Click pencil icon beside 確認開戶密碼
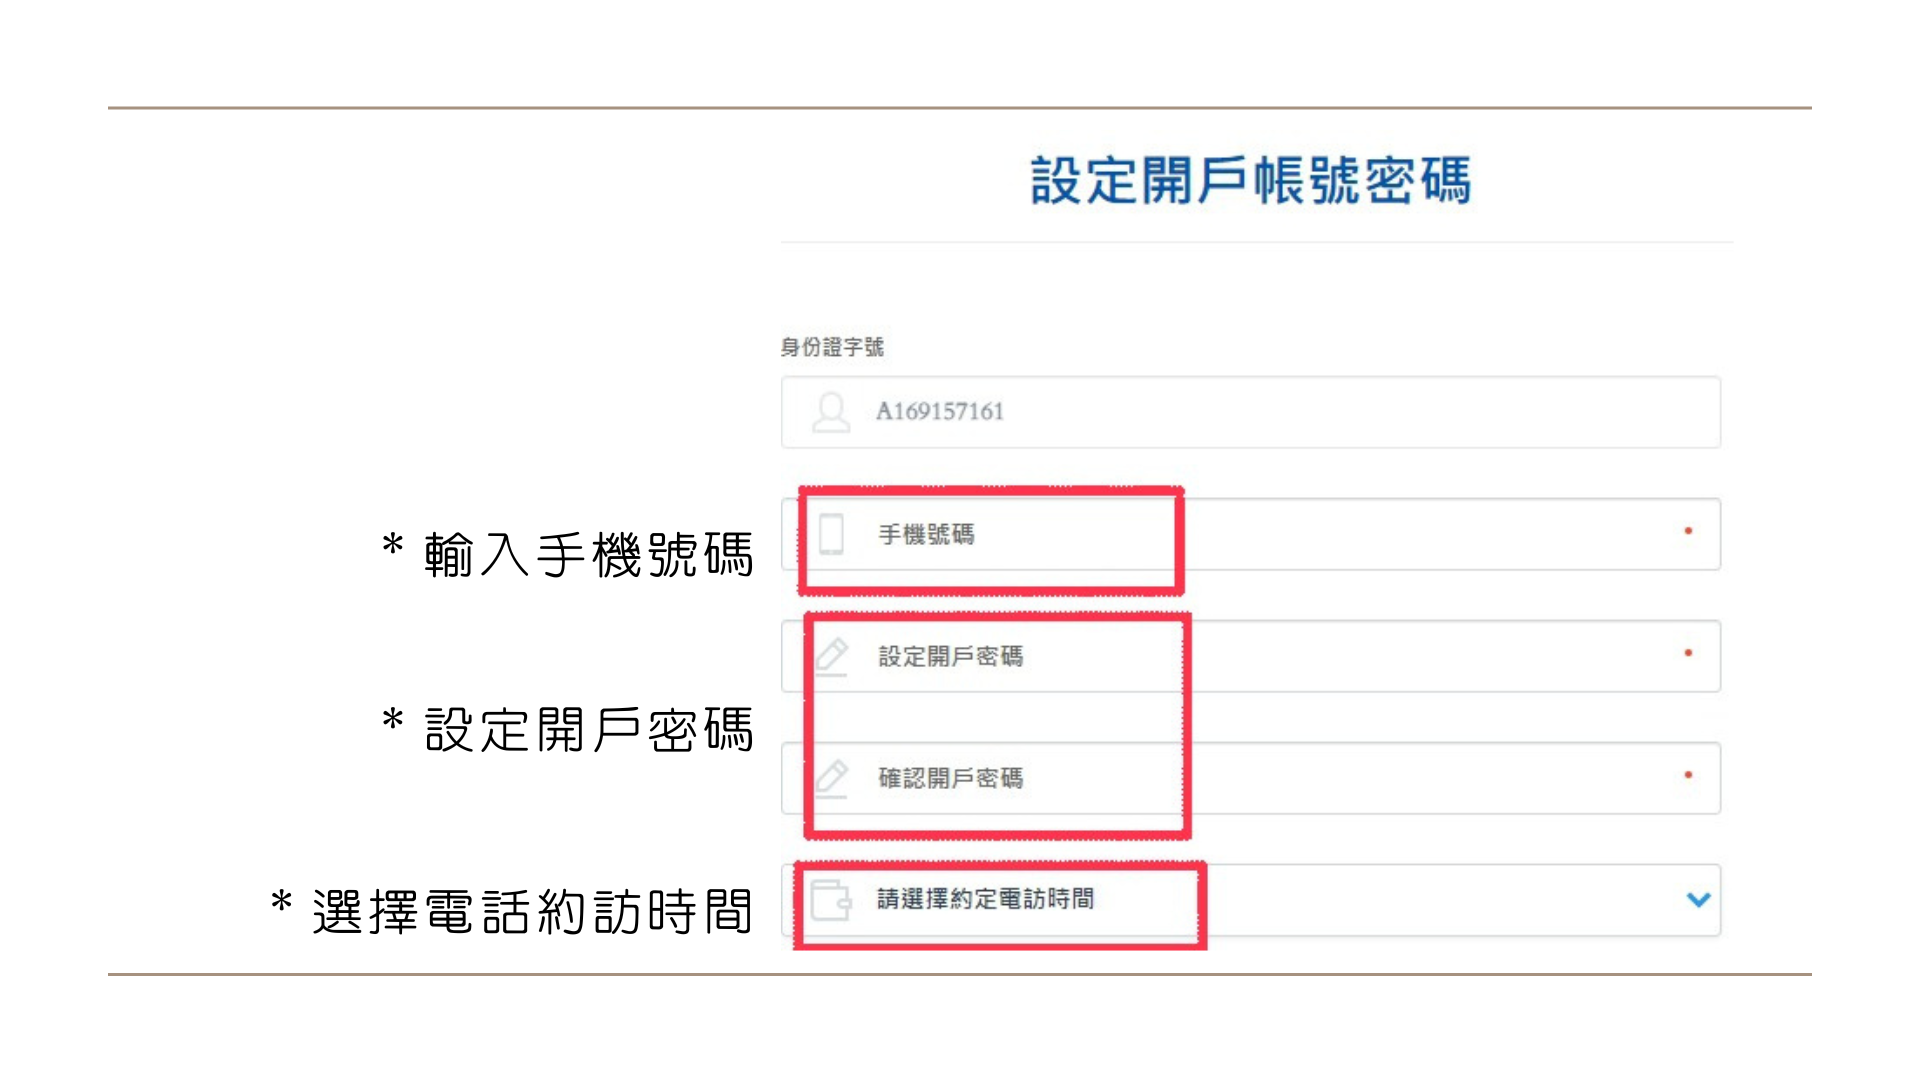 (831, 778)
